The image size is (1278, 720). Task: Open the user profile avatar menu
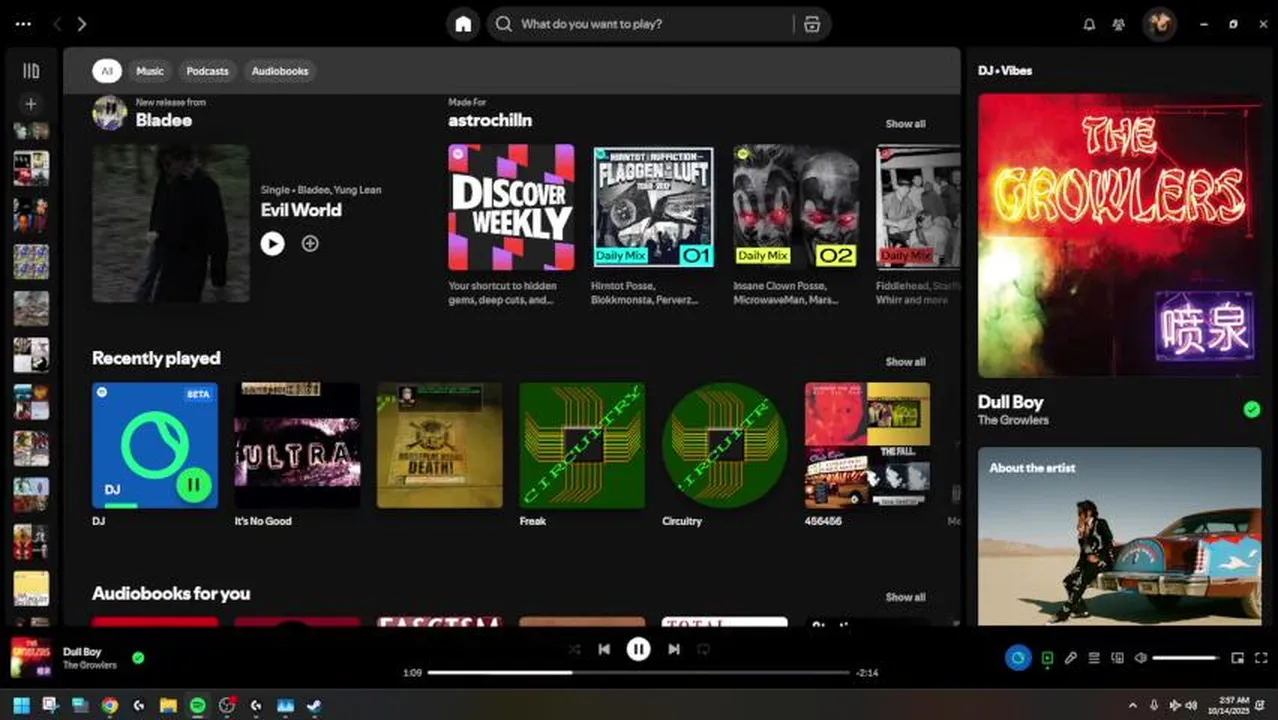click(1160, 24)
